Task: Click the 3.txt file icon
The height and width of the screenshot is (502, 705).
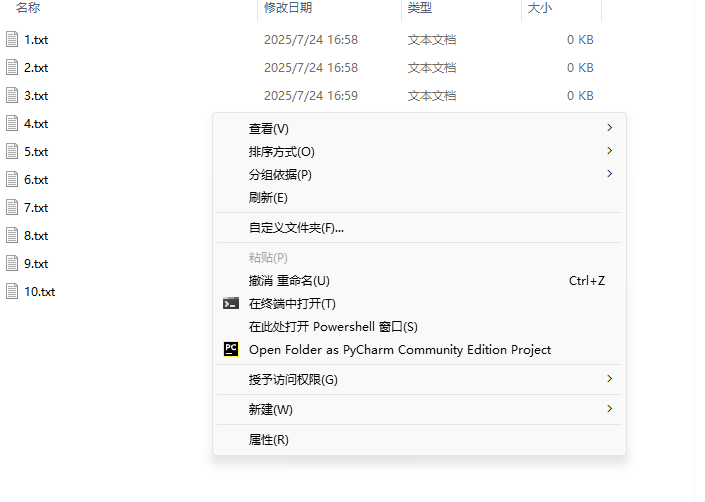Action: click(x=12, y=96)
